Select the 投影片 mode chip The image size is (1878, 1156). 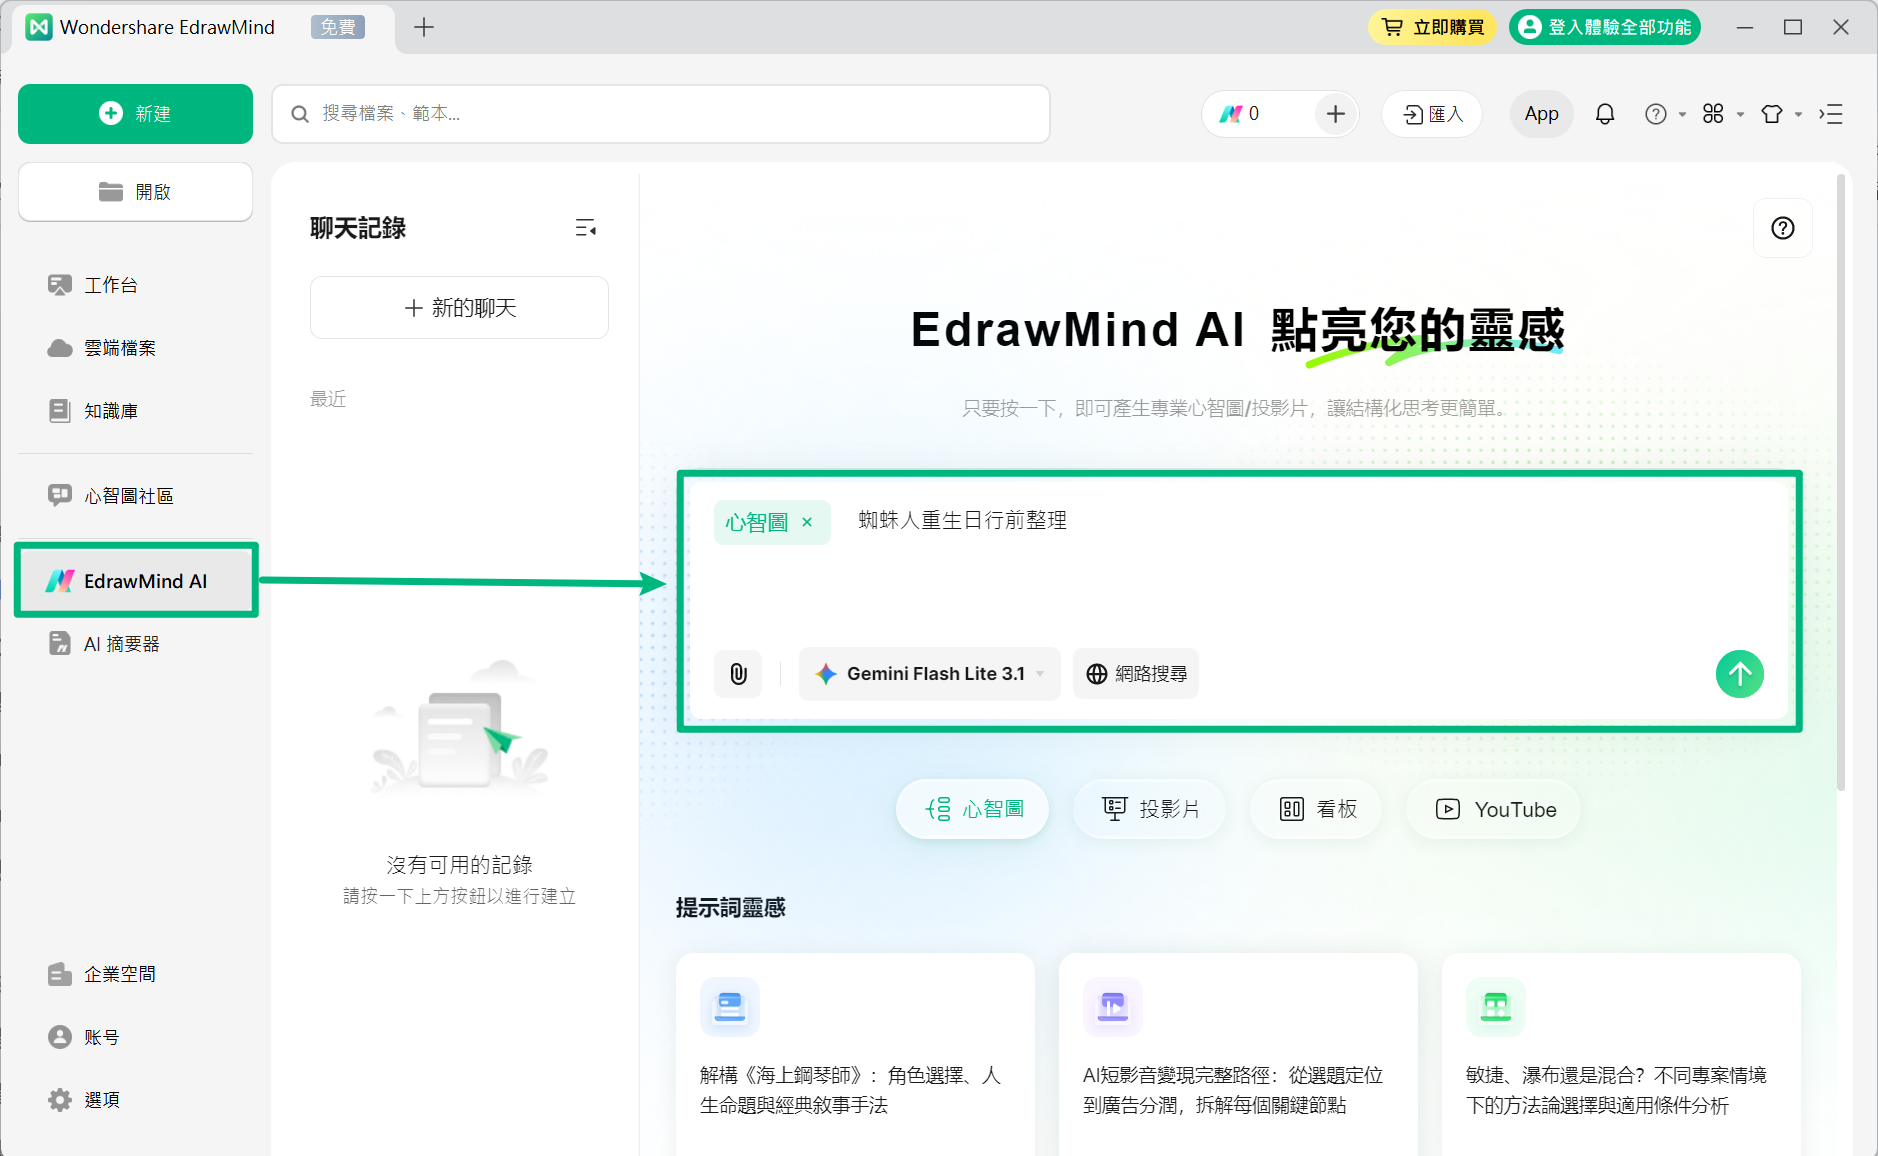(1150, 809)
